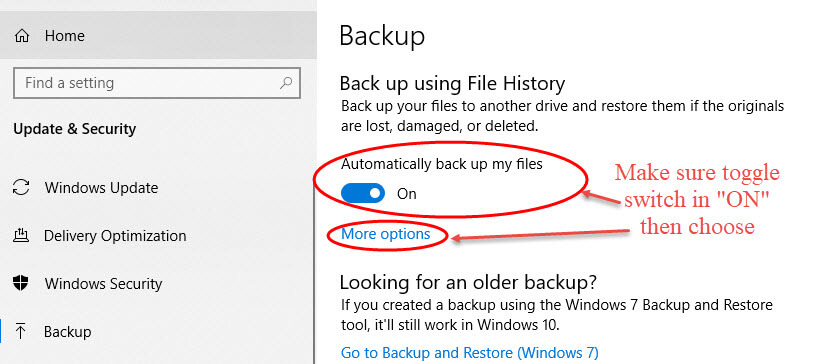Image resolution: width=814 pixels, height=364 pixels.
Task: Click Back up using File History heading
Action: [452, 84]
